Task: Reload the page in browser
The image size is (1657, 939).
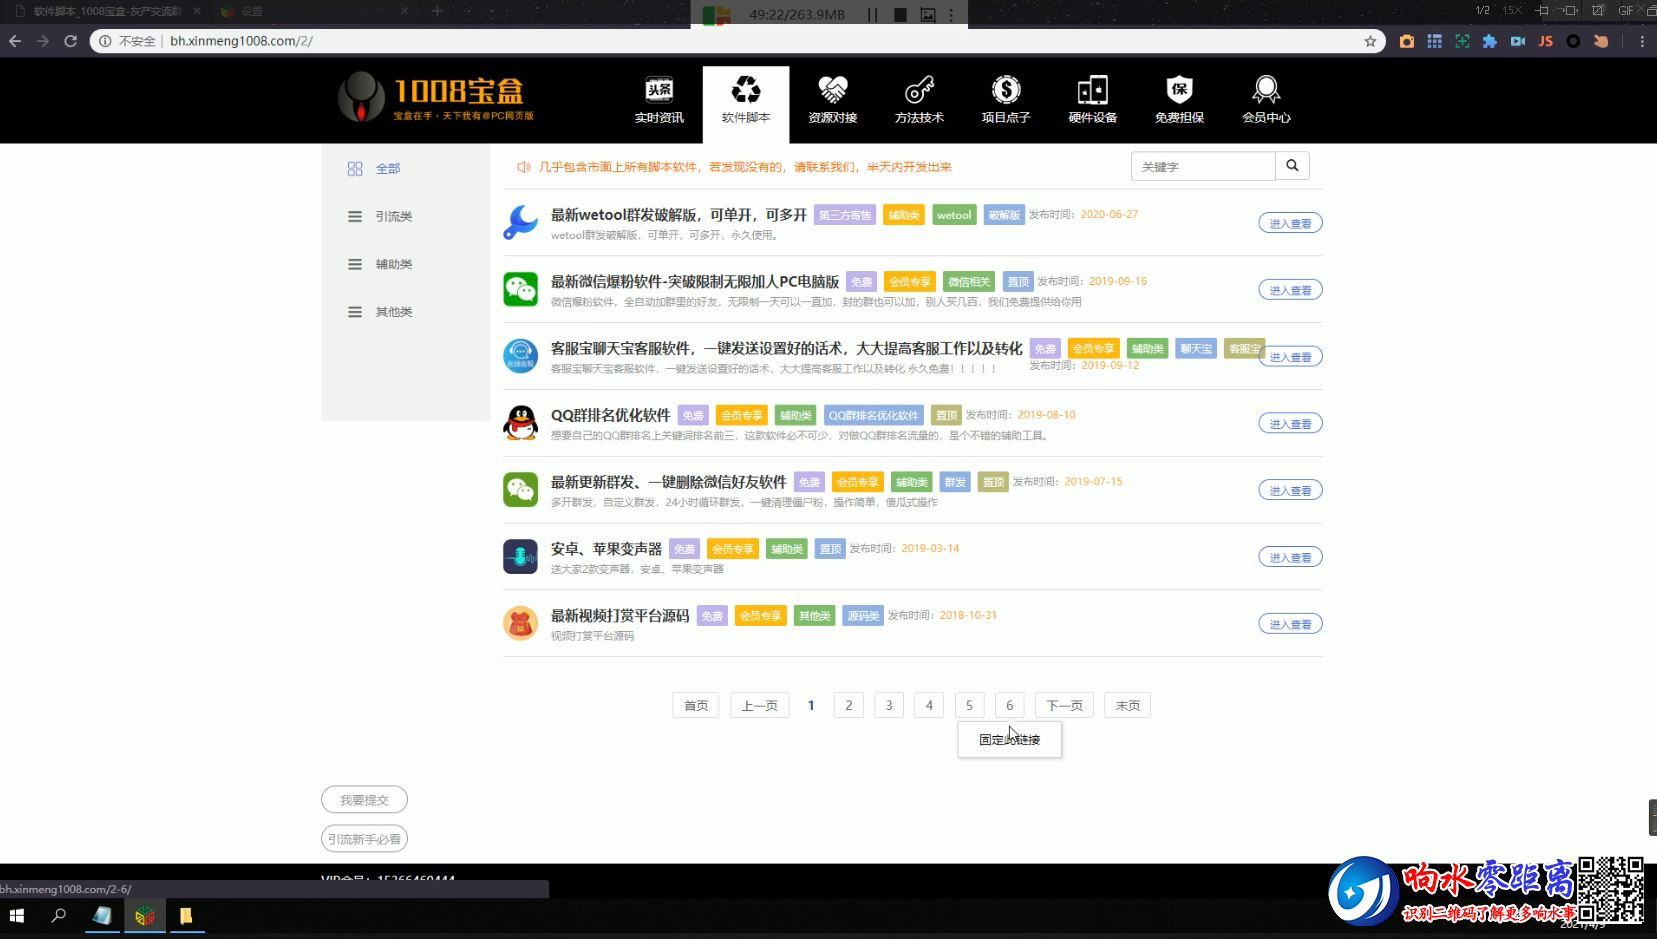Action: 70,41
